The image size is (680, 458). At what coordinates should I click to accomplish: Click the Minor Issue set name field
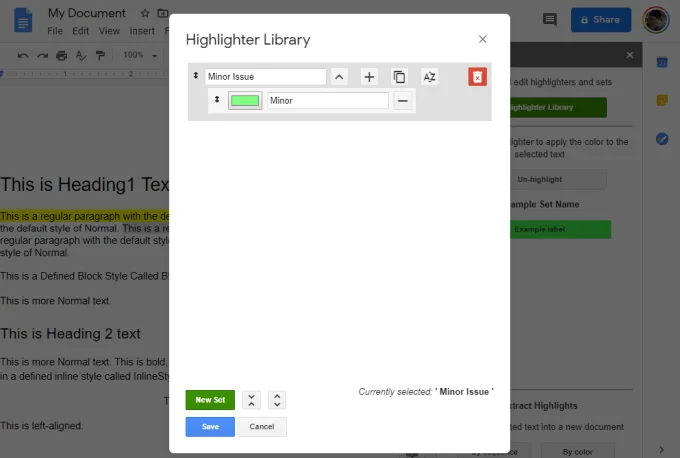tap(265, 77)
